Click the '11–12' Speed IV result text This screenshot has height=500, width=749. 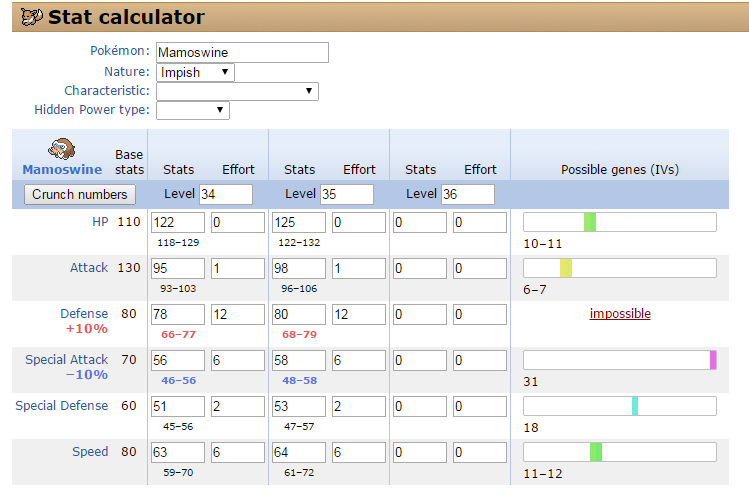coord(543,474)
